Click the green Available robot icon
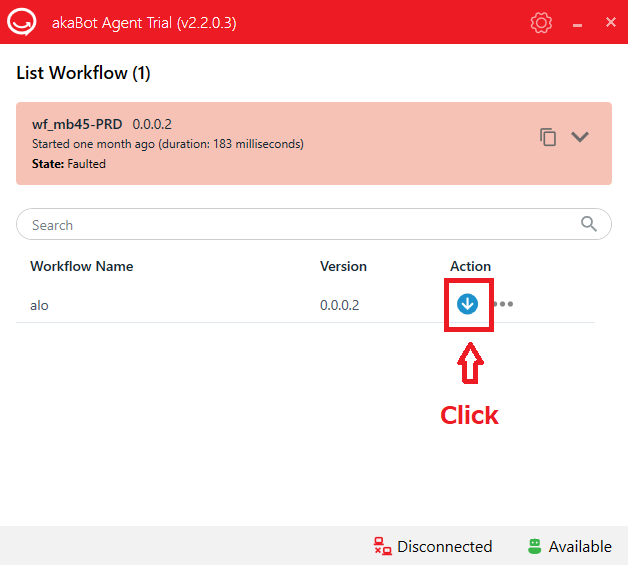Viewport: 628px width, 565px height. 534,546
